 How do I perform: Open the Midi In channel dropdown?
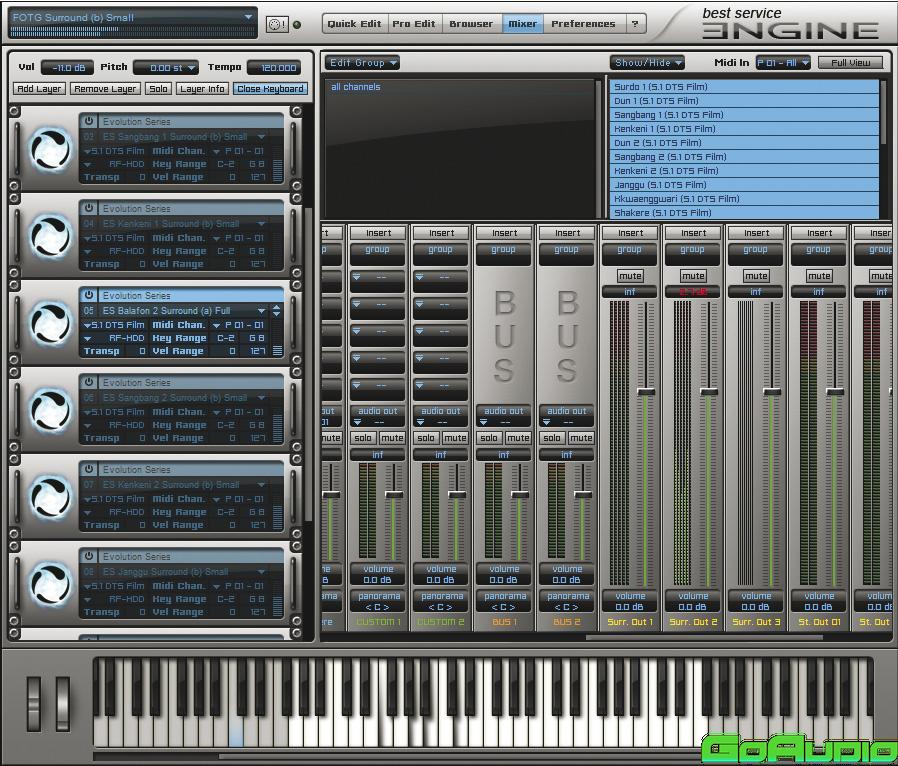[x=783, y=62]
